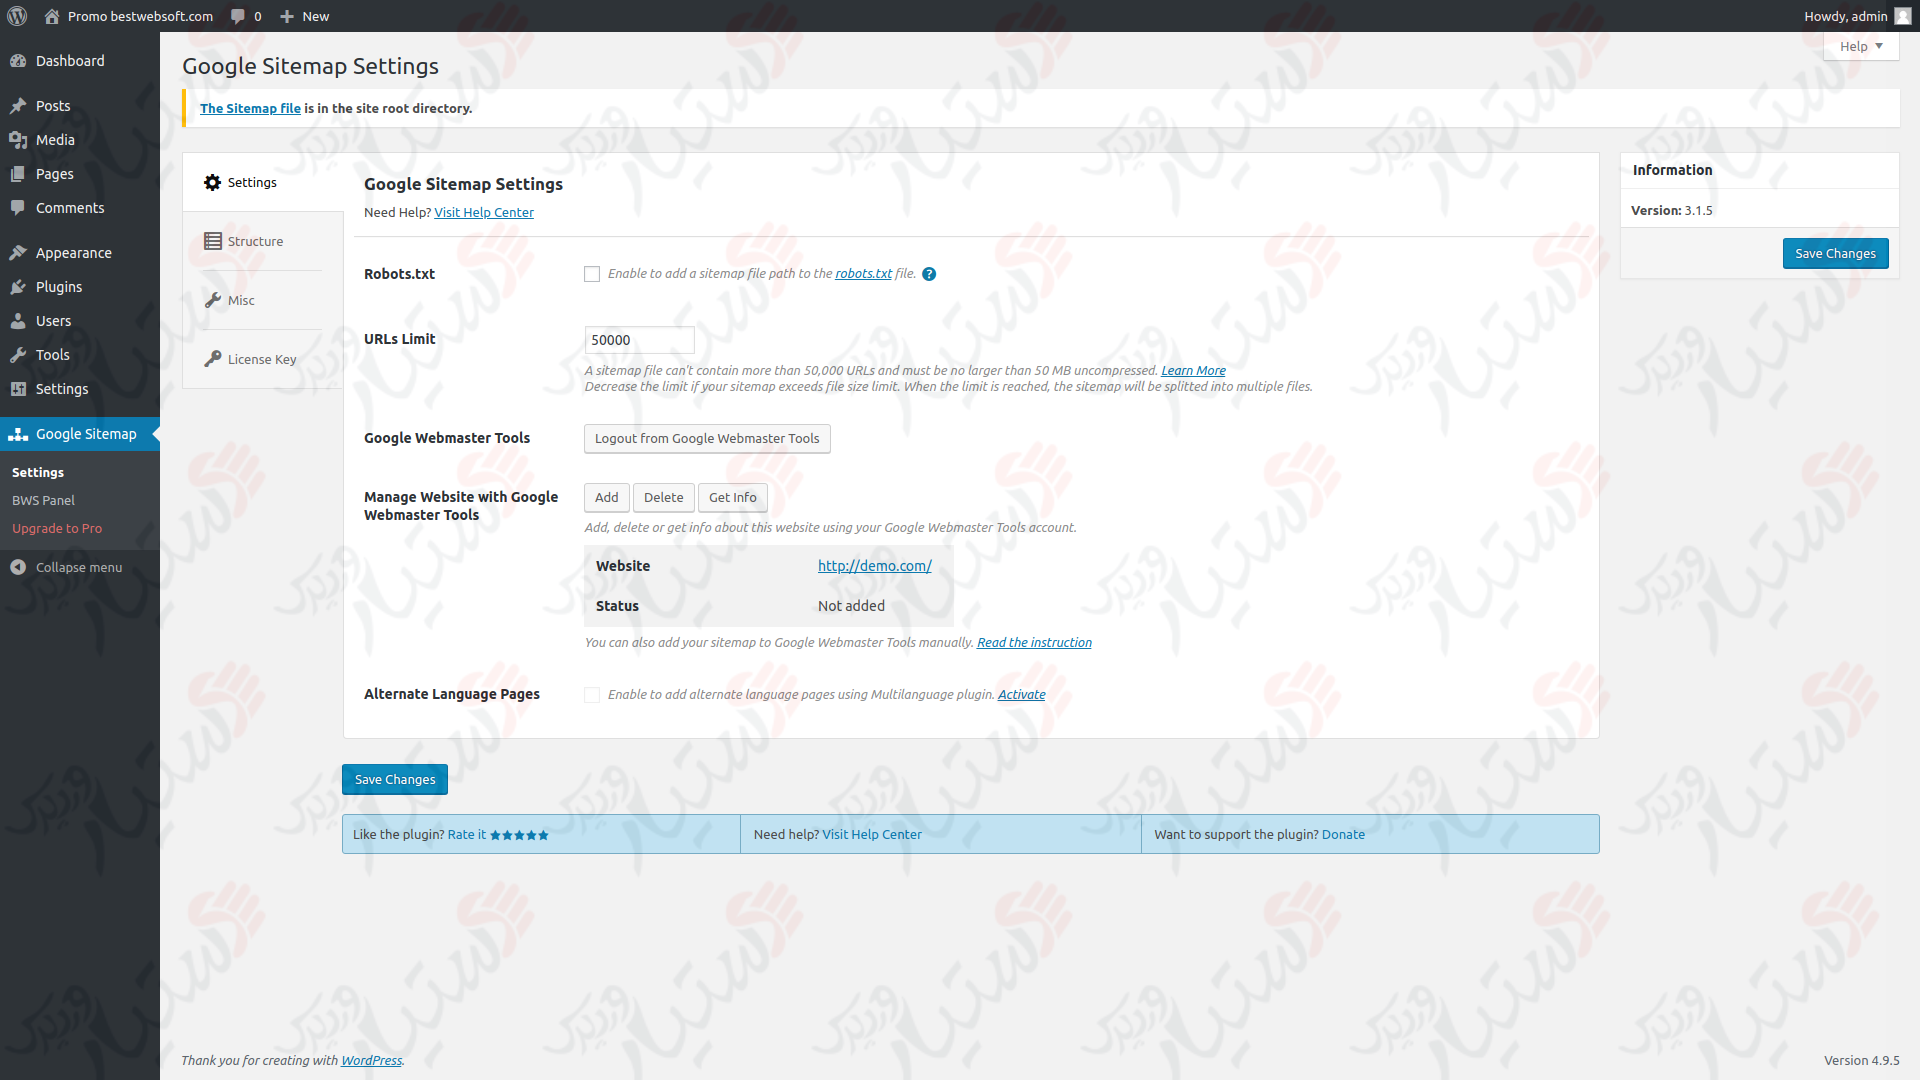The width and height of the screenshot is (1920, 1080).
Task: Open Media library from the sidebar icon
Action: (19, 140)
